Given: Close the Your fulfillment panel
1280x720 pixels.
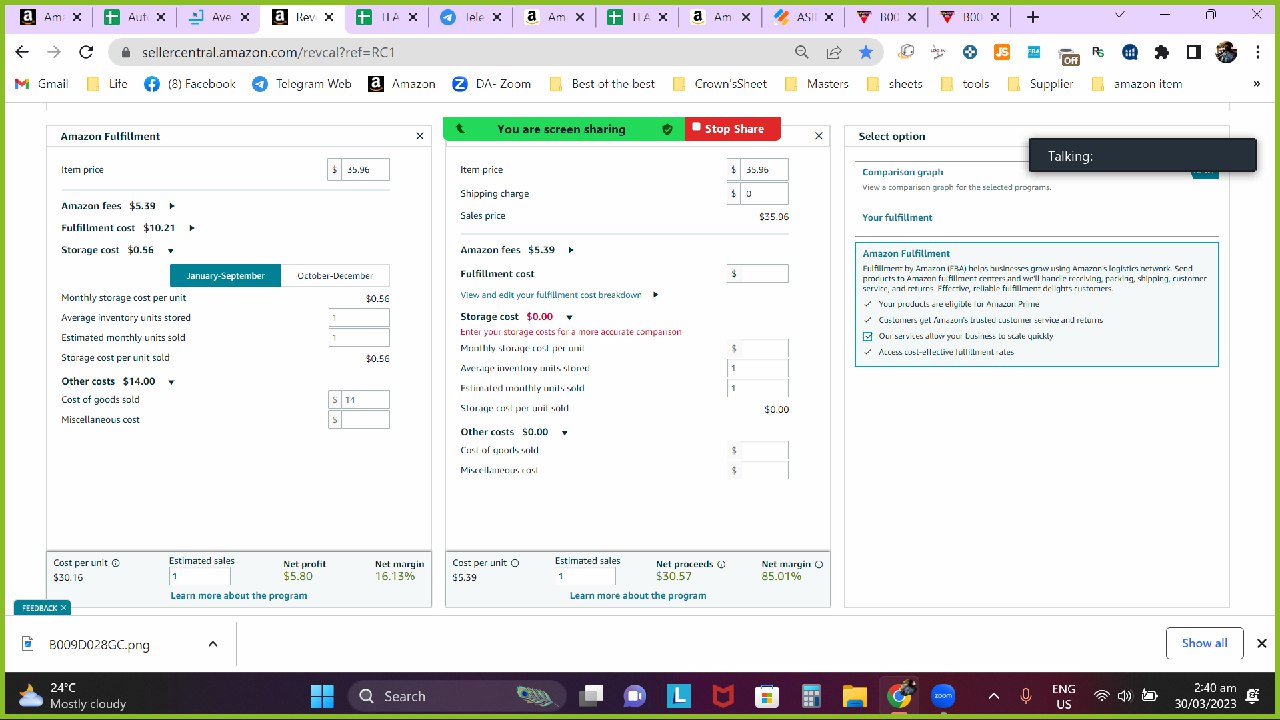Looking at the screenshot, I should (x=819, y=136).
